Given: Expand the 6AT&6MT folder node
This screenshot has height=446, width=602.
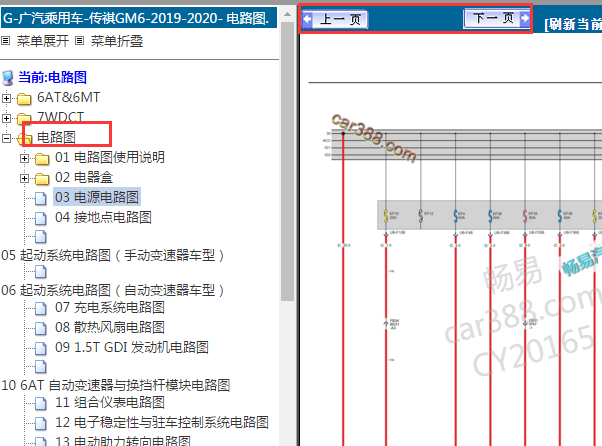Looking at the screenshot, I should [6, 98].
